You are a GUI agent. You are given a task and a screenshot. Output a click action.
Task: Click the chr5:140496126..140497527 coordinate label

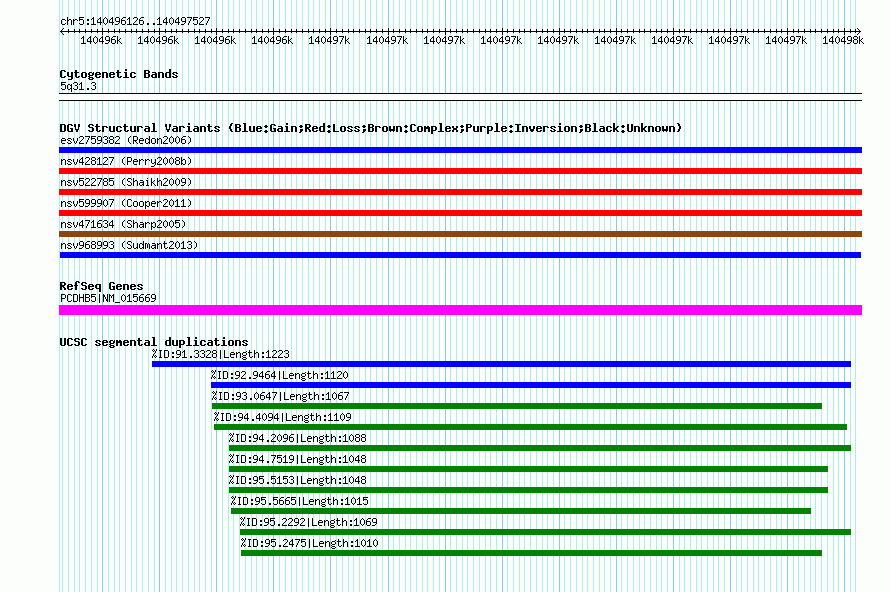[x=135, y=21]
